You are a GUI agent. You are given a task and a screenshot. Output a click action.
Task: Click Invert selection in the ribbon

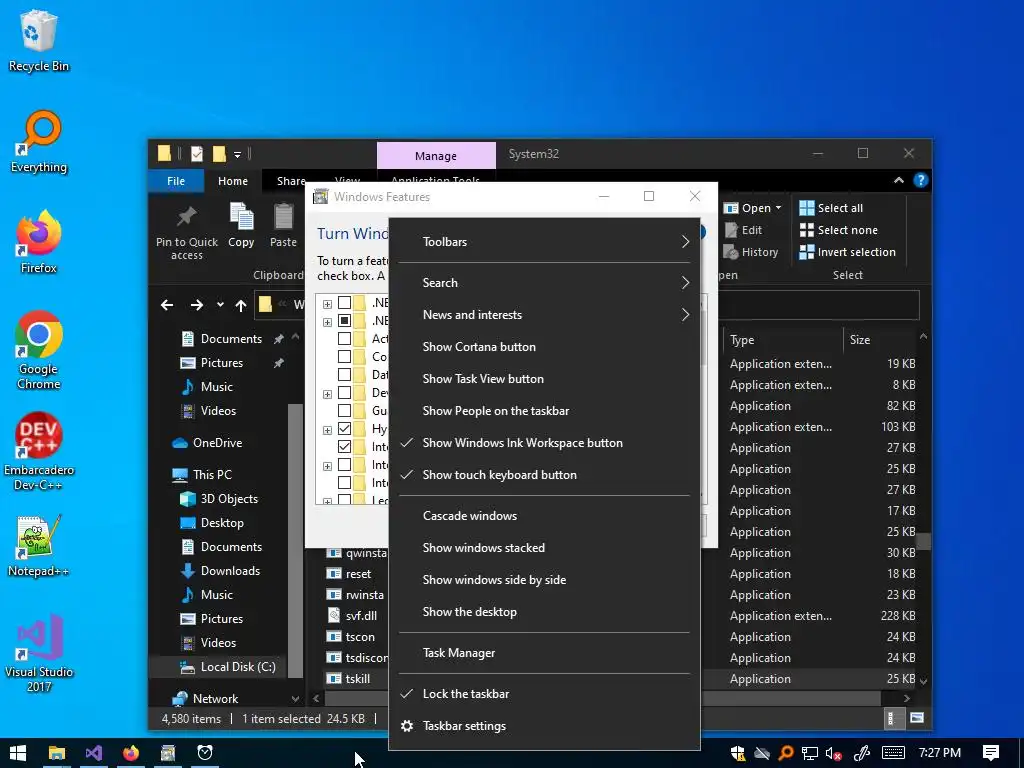pos(848,252)
